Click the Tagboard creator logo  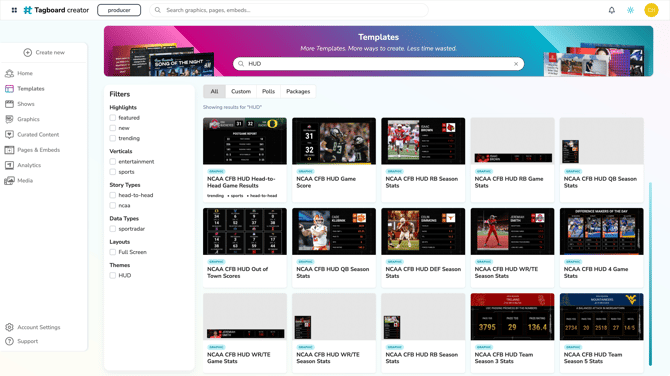tap(56, 10)
